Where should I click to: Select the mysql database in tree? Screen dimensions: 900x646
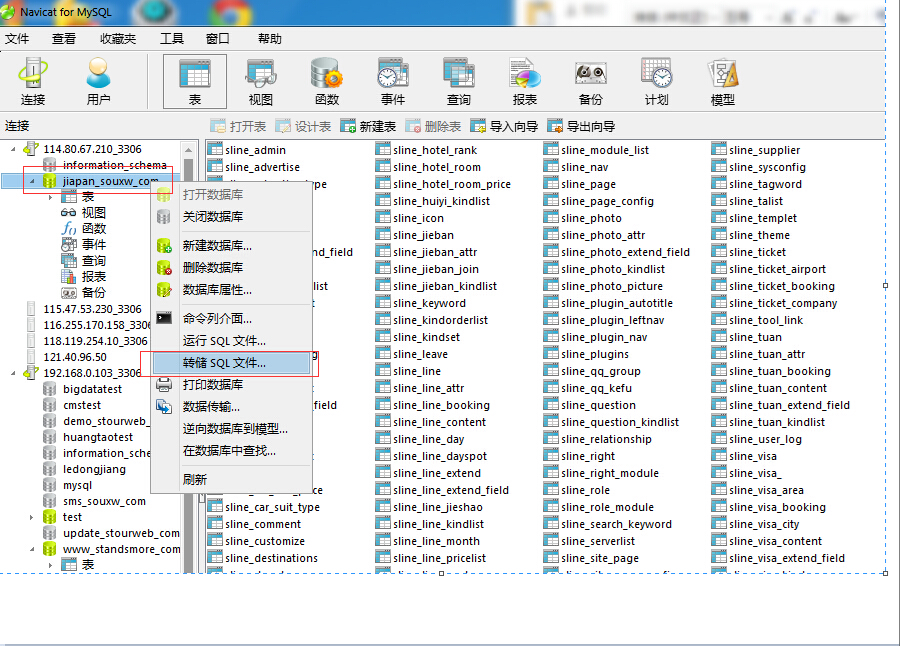76,485
